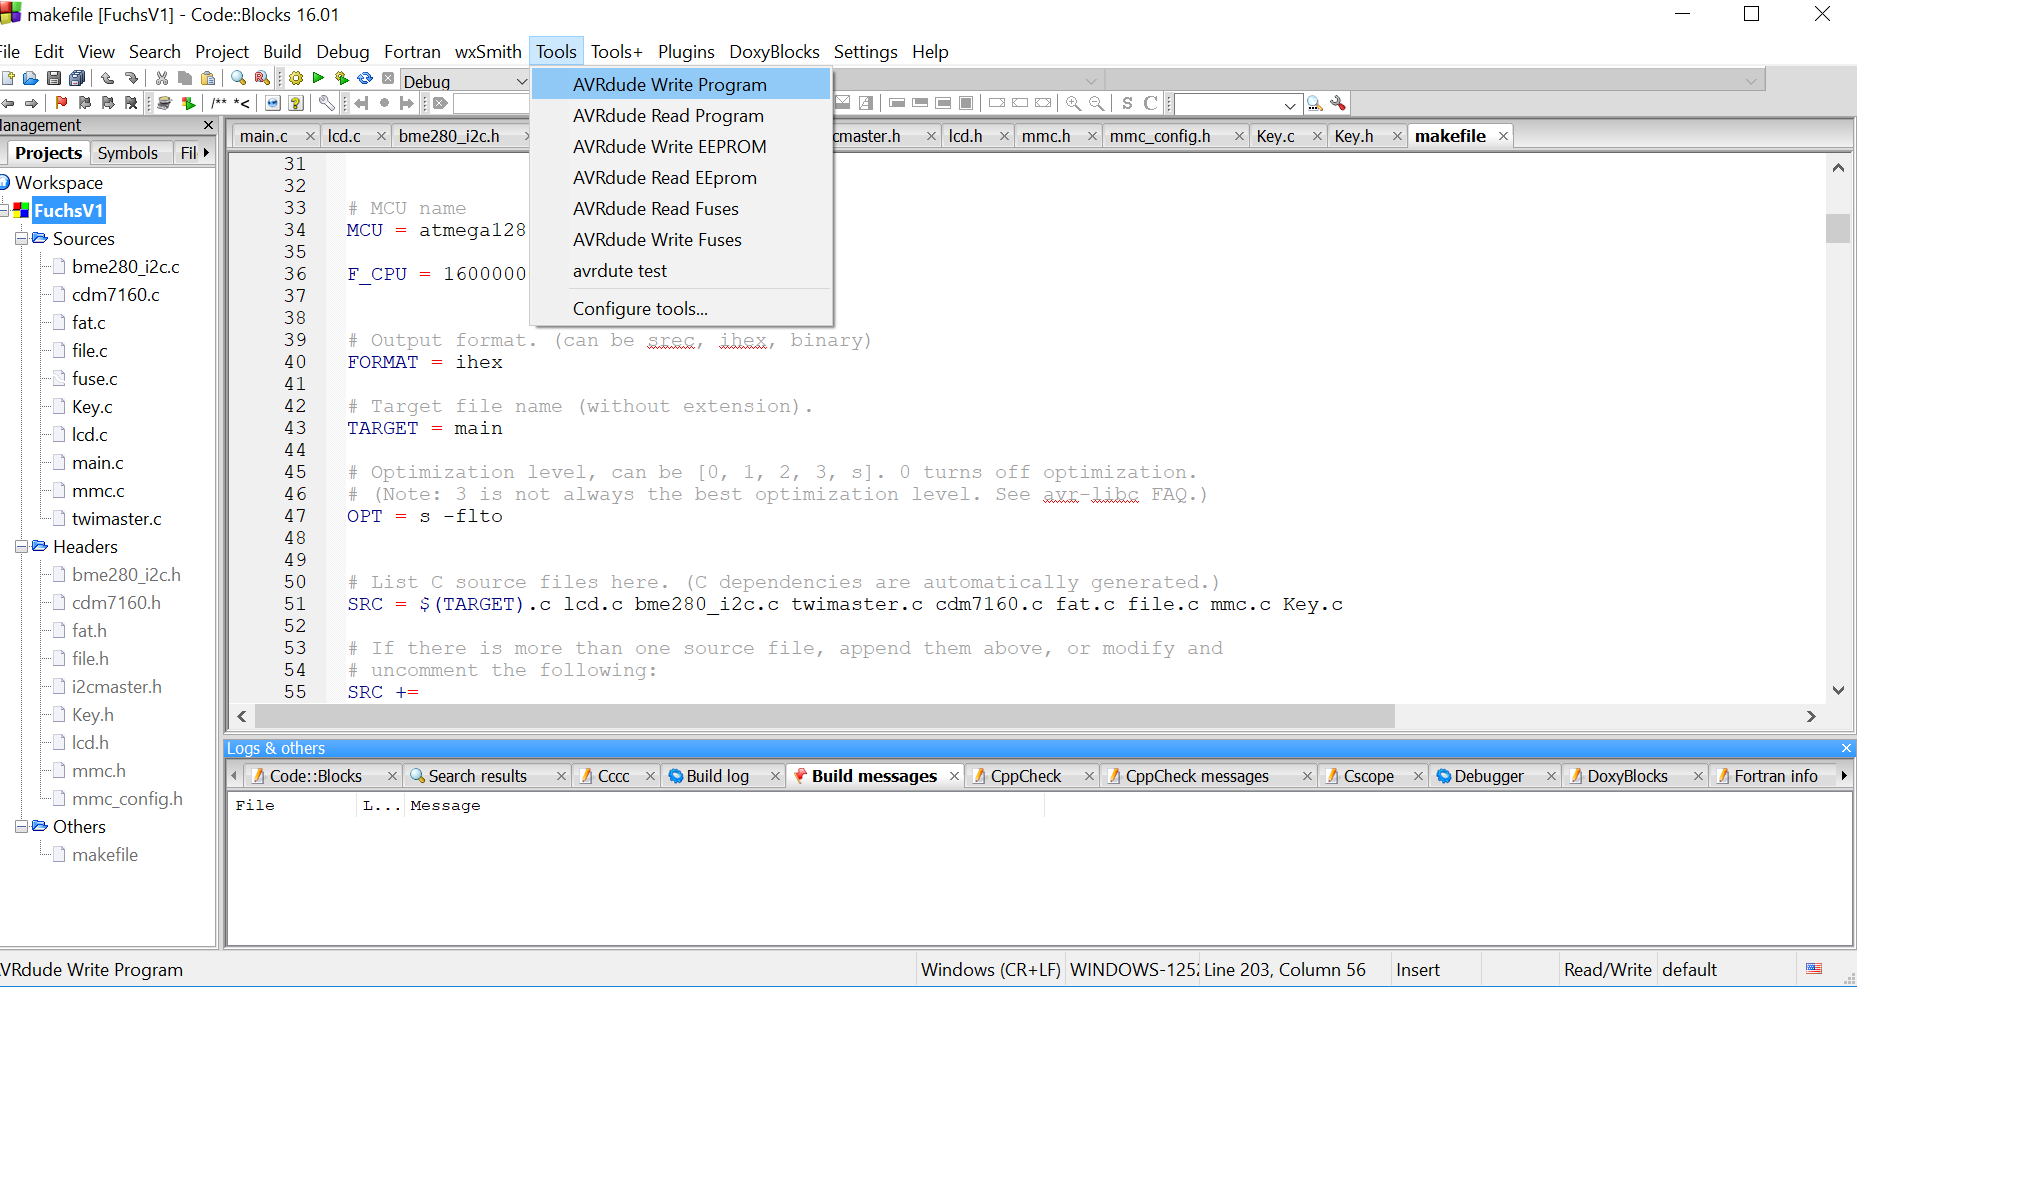Click the avrdute test menu entry
The height and width of the screenshot is (1180, 2038).
coord(682,271)
